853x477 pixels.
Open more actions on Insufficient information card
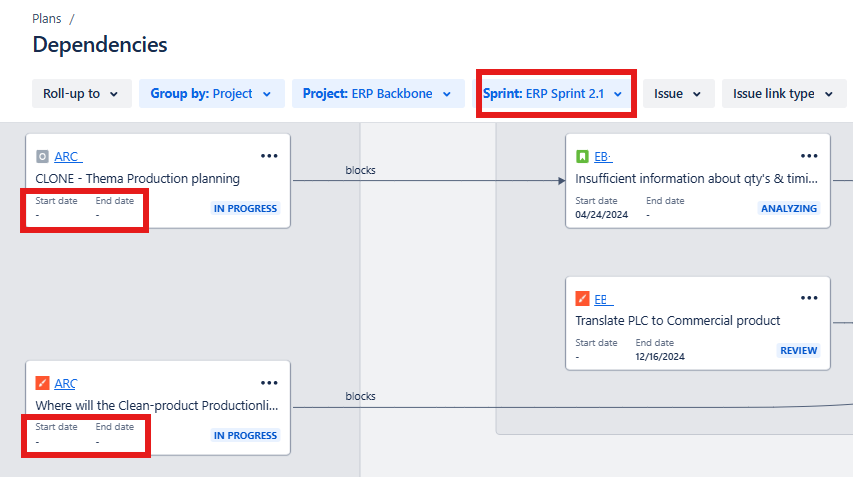click(x=809, y=156)
